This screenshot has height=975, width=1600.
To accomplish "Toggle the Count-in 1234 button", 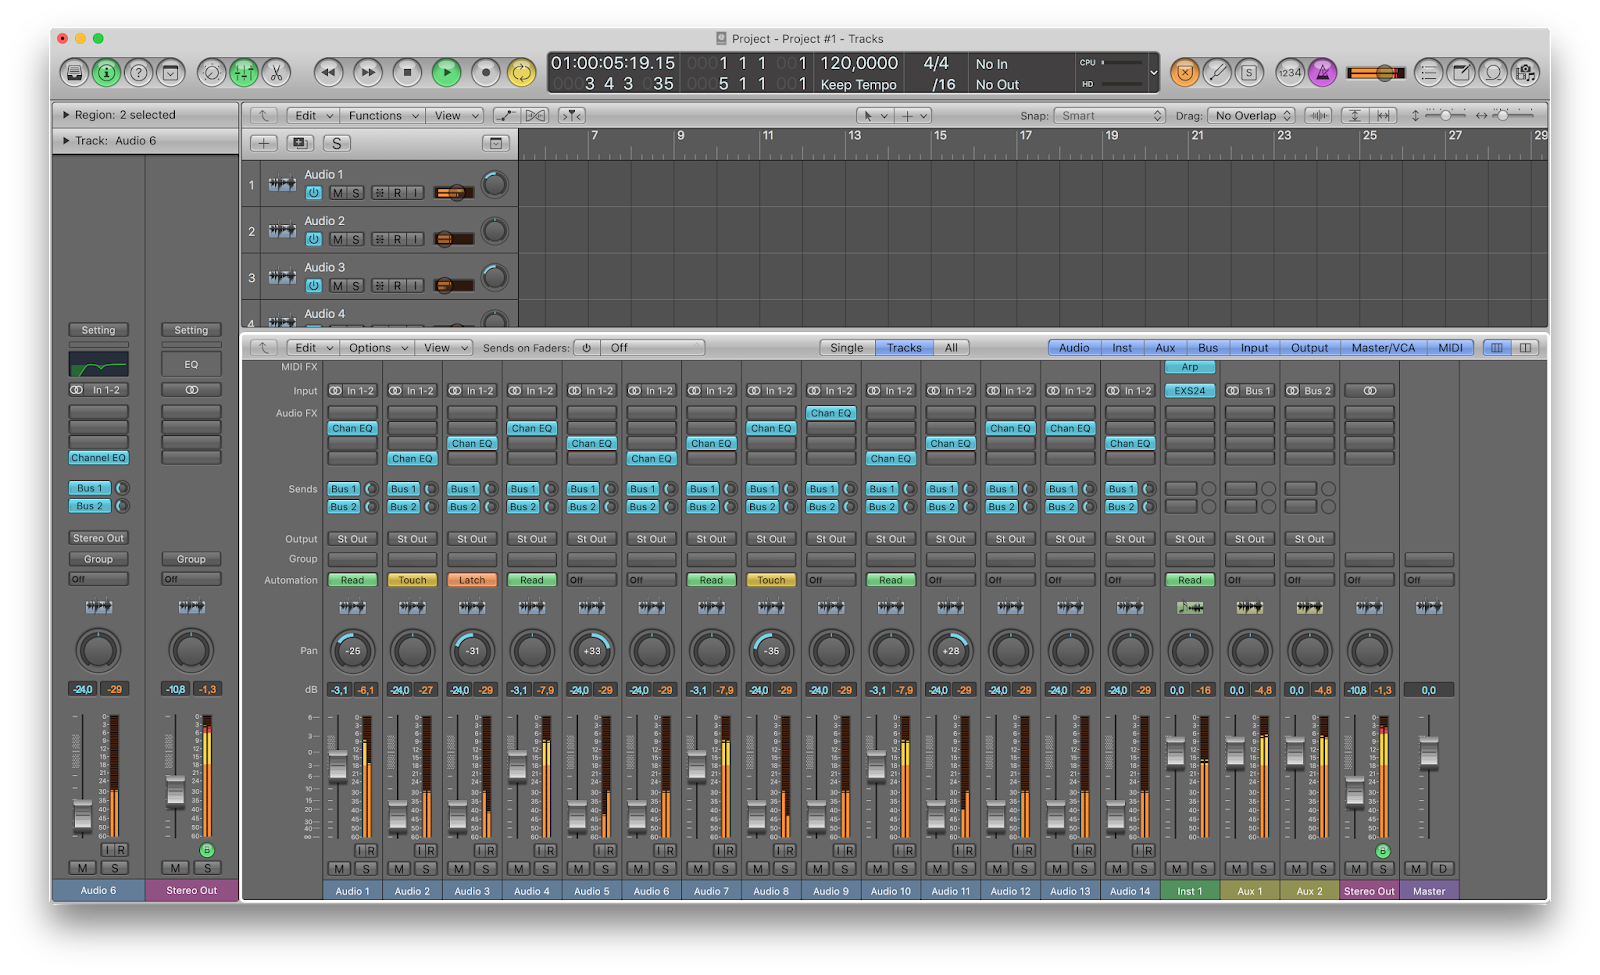I will click(1290, 72).
